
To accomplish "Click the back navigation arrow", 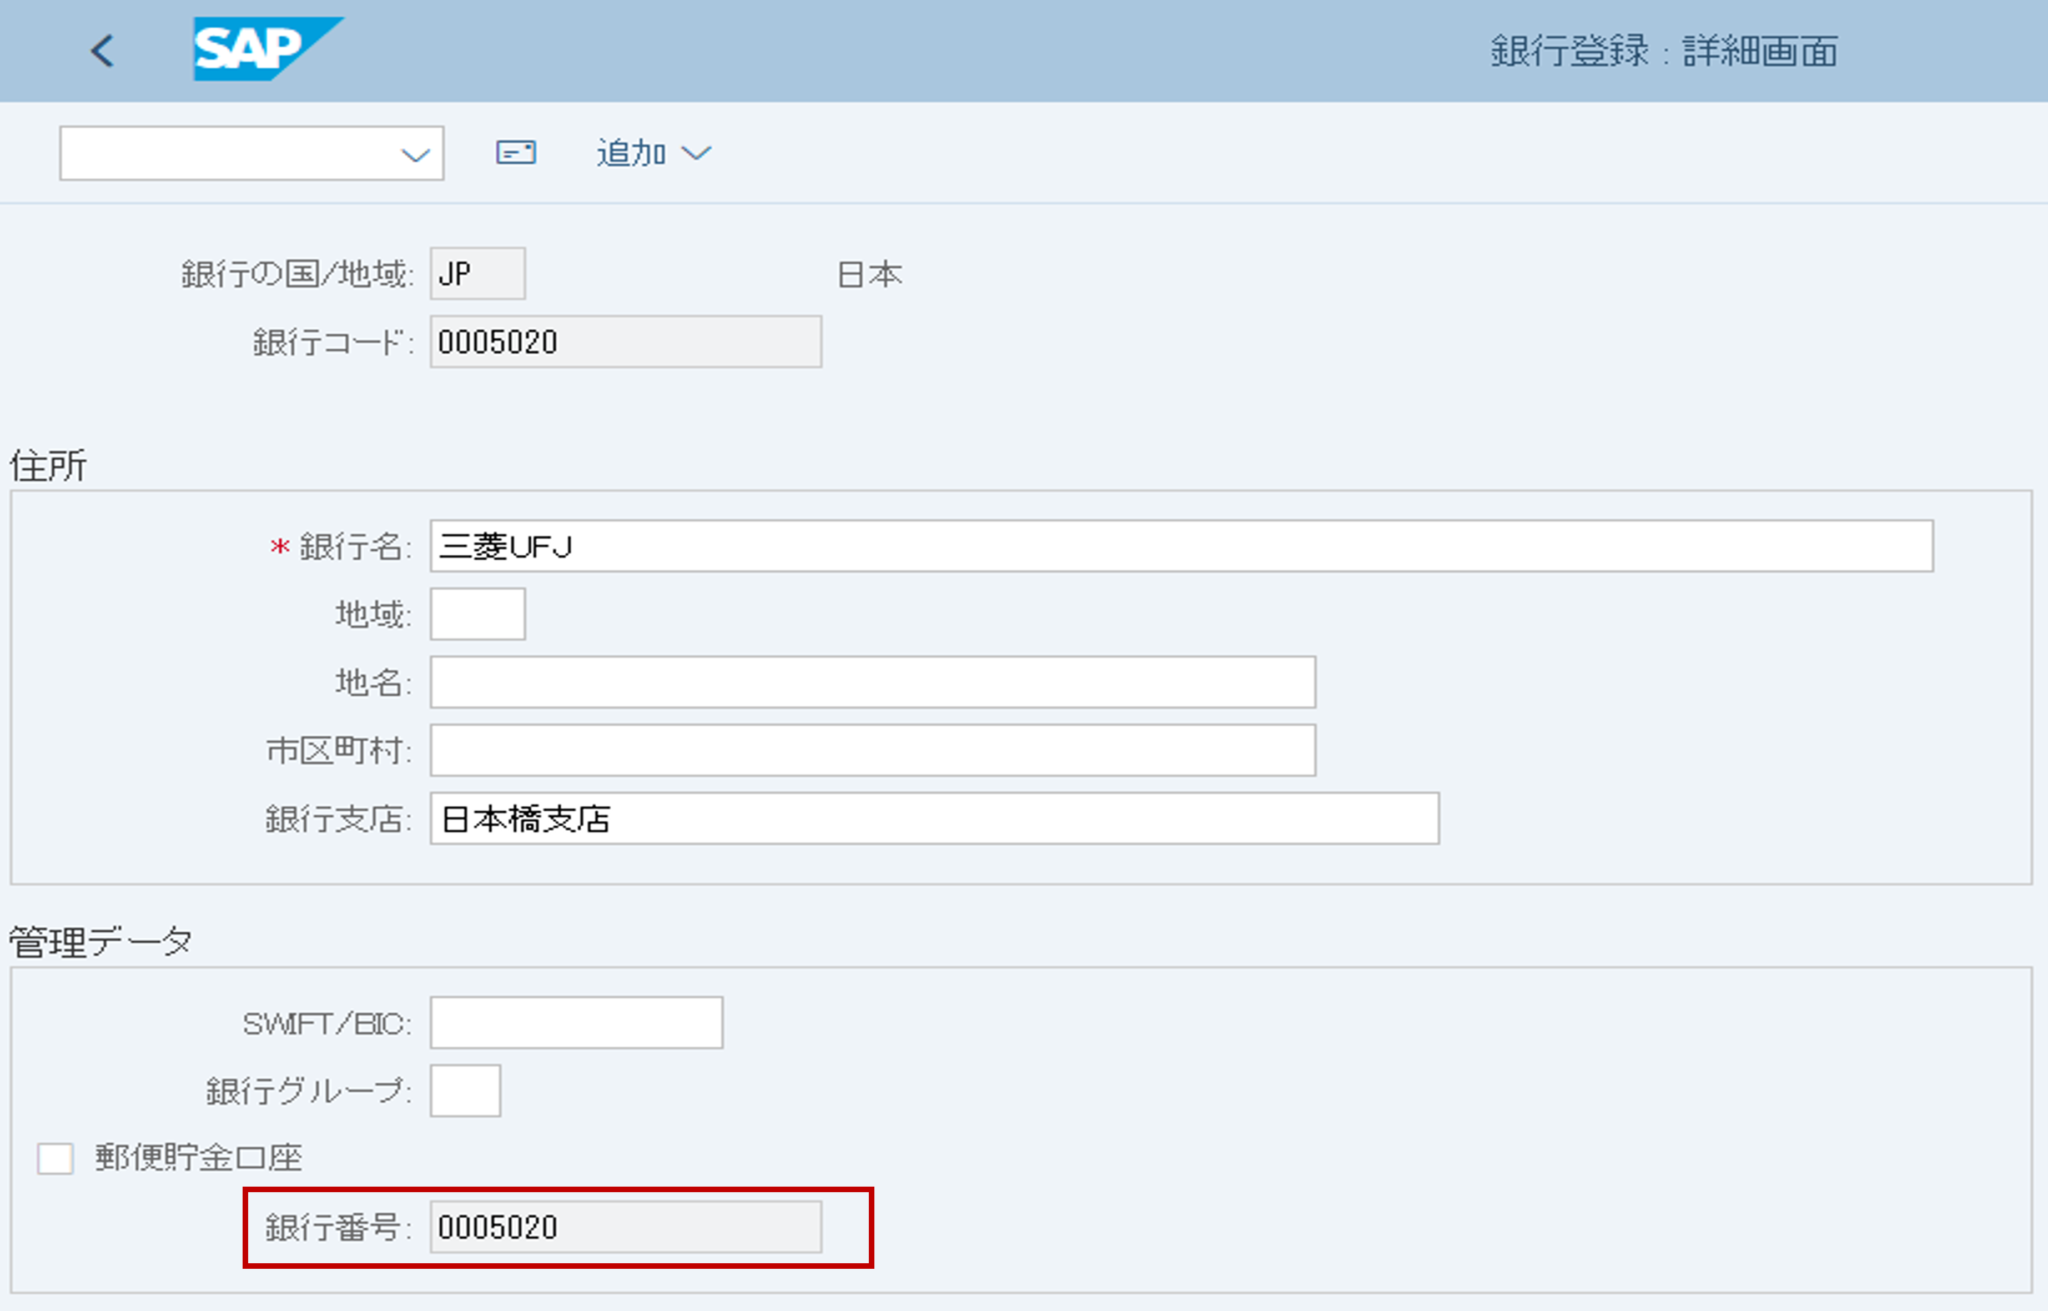I will click(x=103, y=51).
